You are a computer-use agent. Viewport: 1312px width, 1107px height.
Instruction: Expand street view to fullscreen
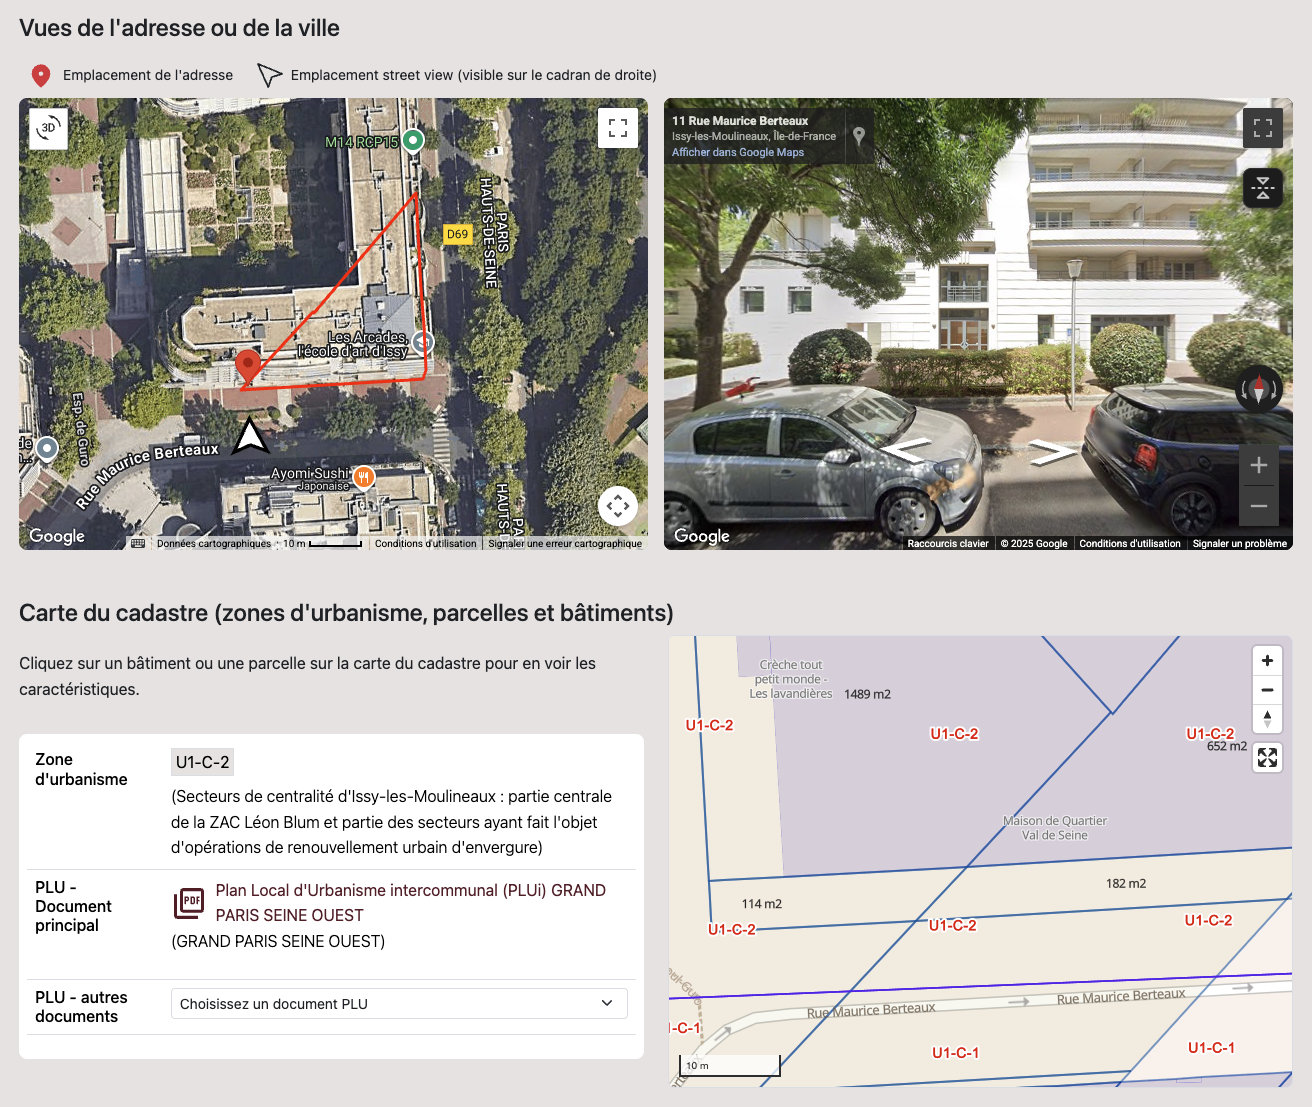(1262, 128)
